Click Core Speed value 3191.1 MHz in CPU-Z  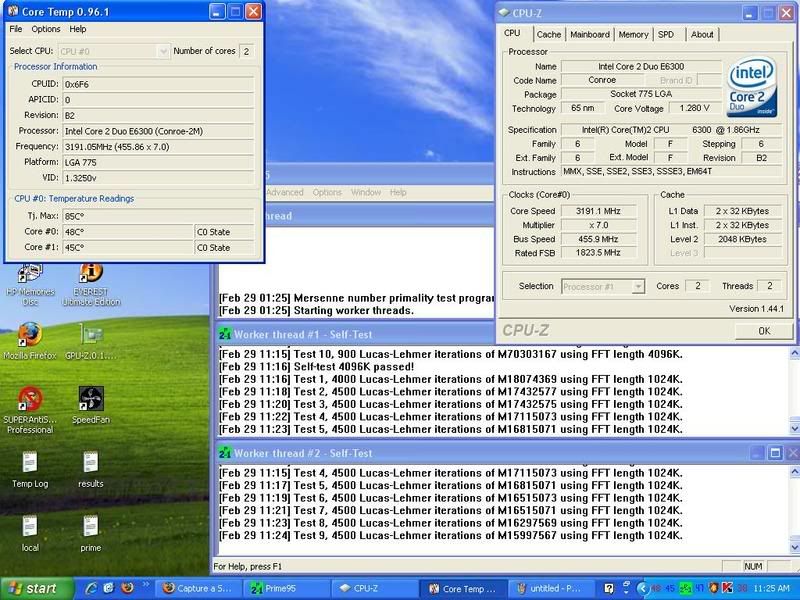[598, 211]
